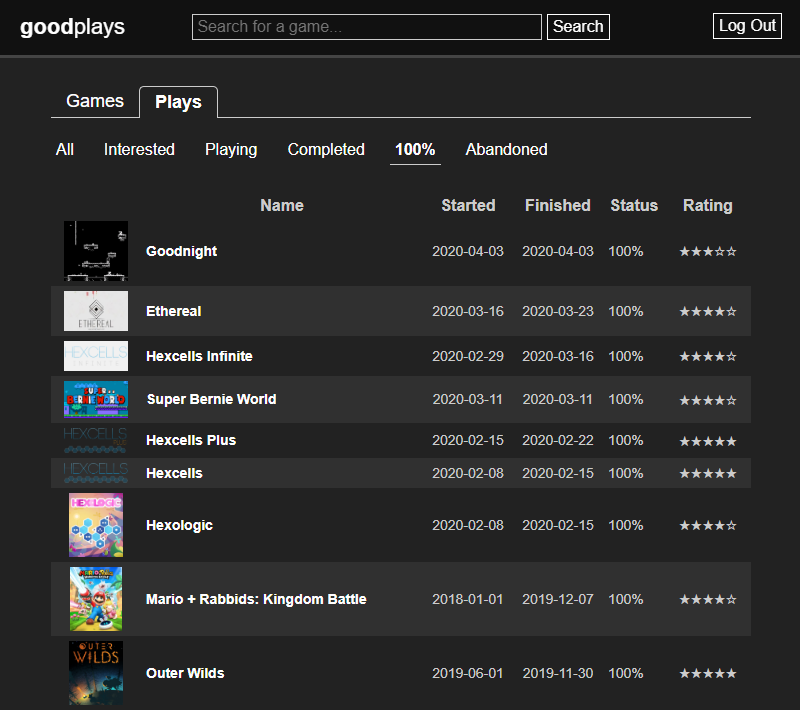Click the star rating for Super Bernie World
The image size is (800, 710).
(708, 400)
